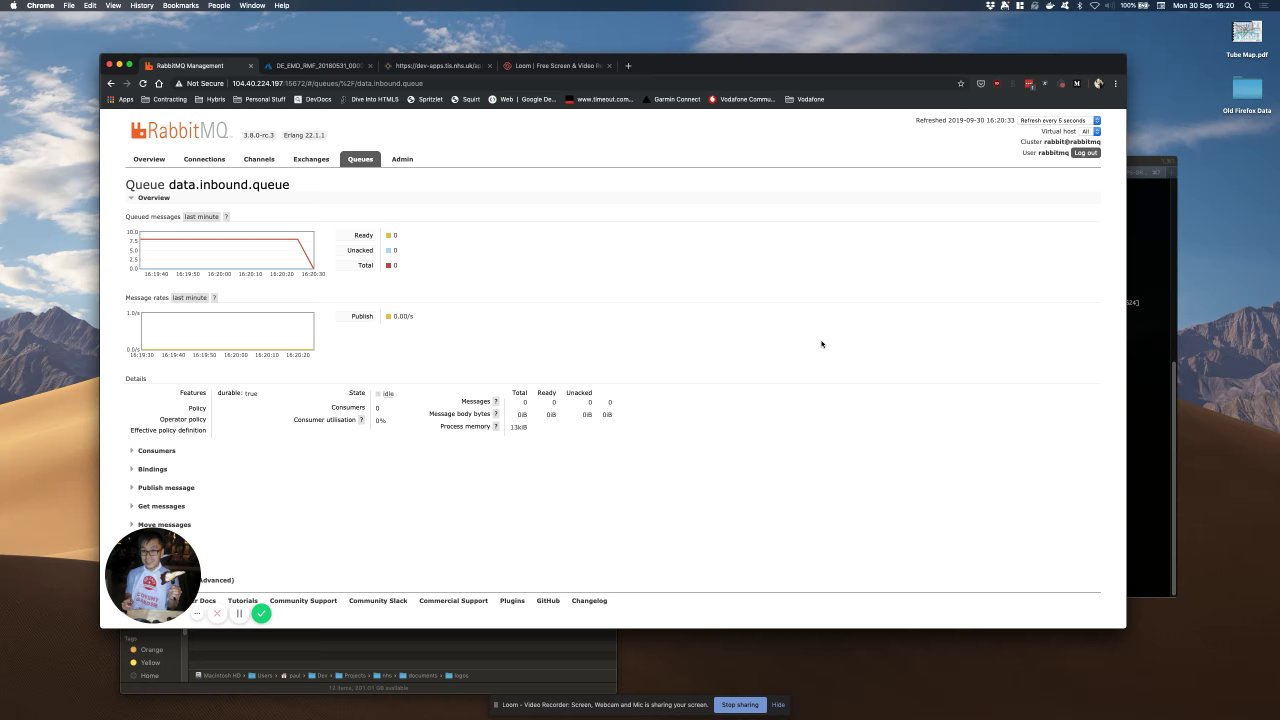Image resolution: width=1280 pixels, height=720 pixels.
Task: Open the Tutorials footer link
Action: [243, 601]
